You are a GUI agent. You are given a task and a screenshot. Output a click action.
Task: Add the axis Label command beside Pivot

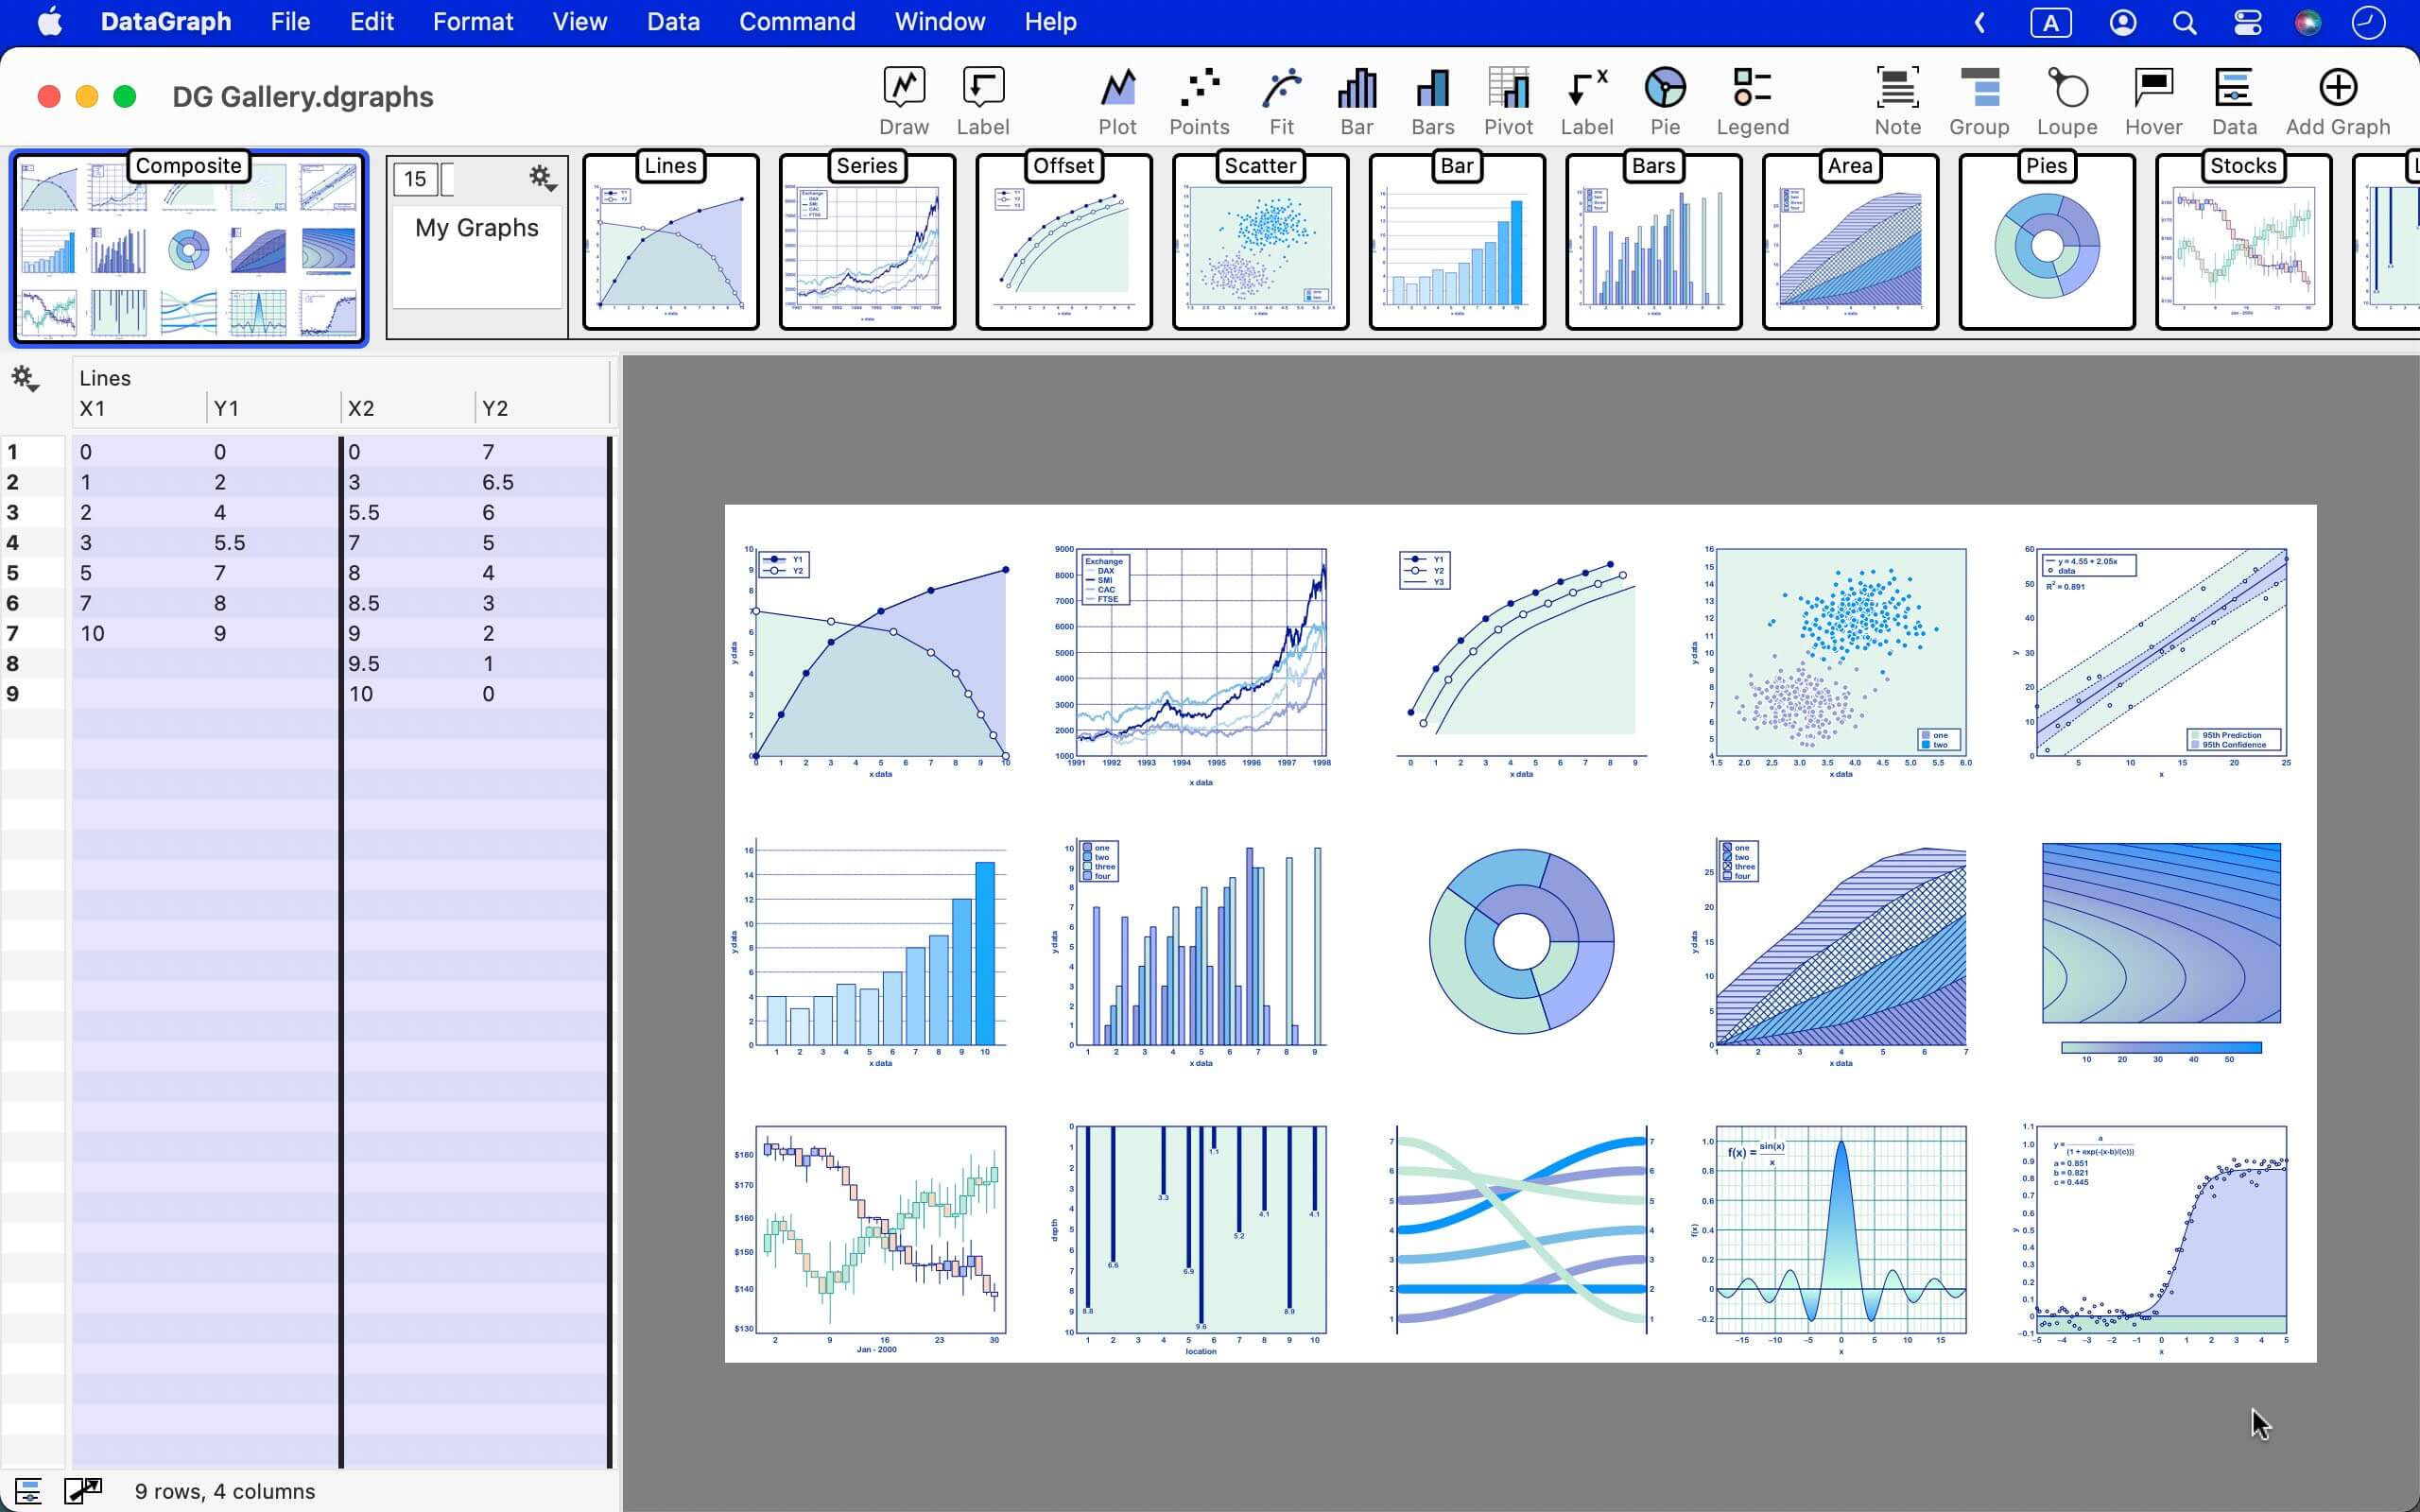pos(1586,100)
